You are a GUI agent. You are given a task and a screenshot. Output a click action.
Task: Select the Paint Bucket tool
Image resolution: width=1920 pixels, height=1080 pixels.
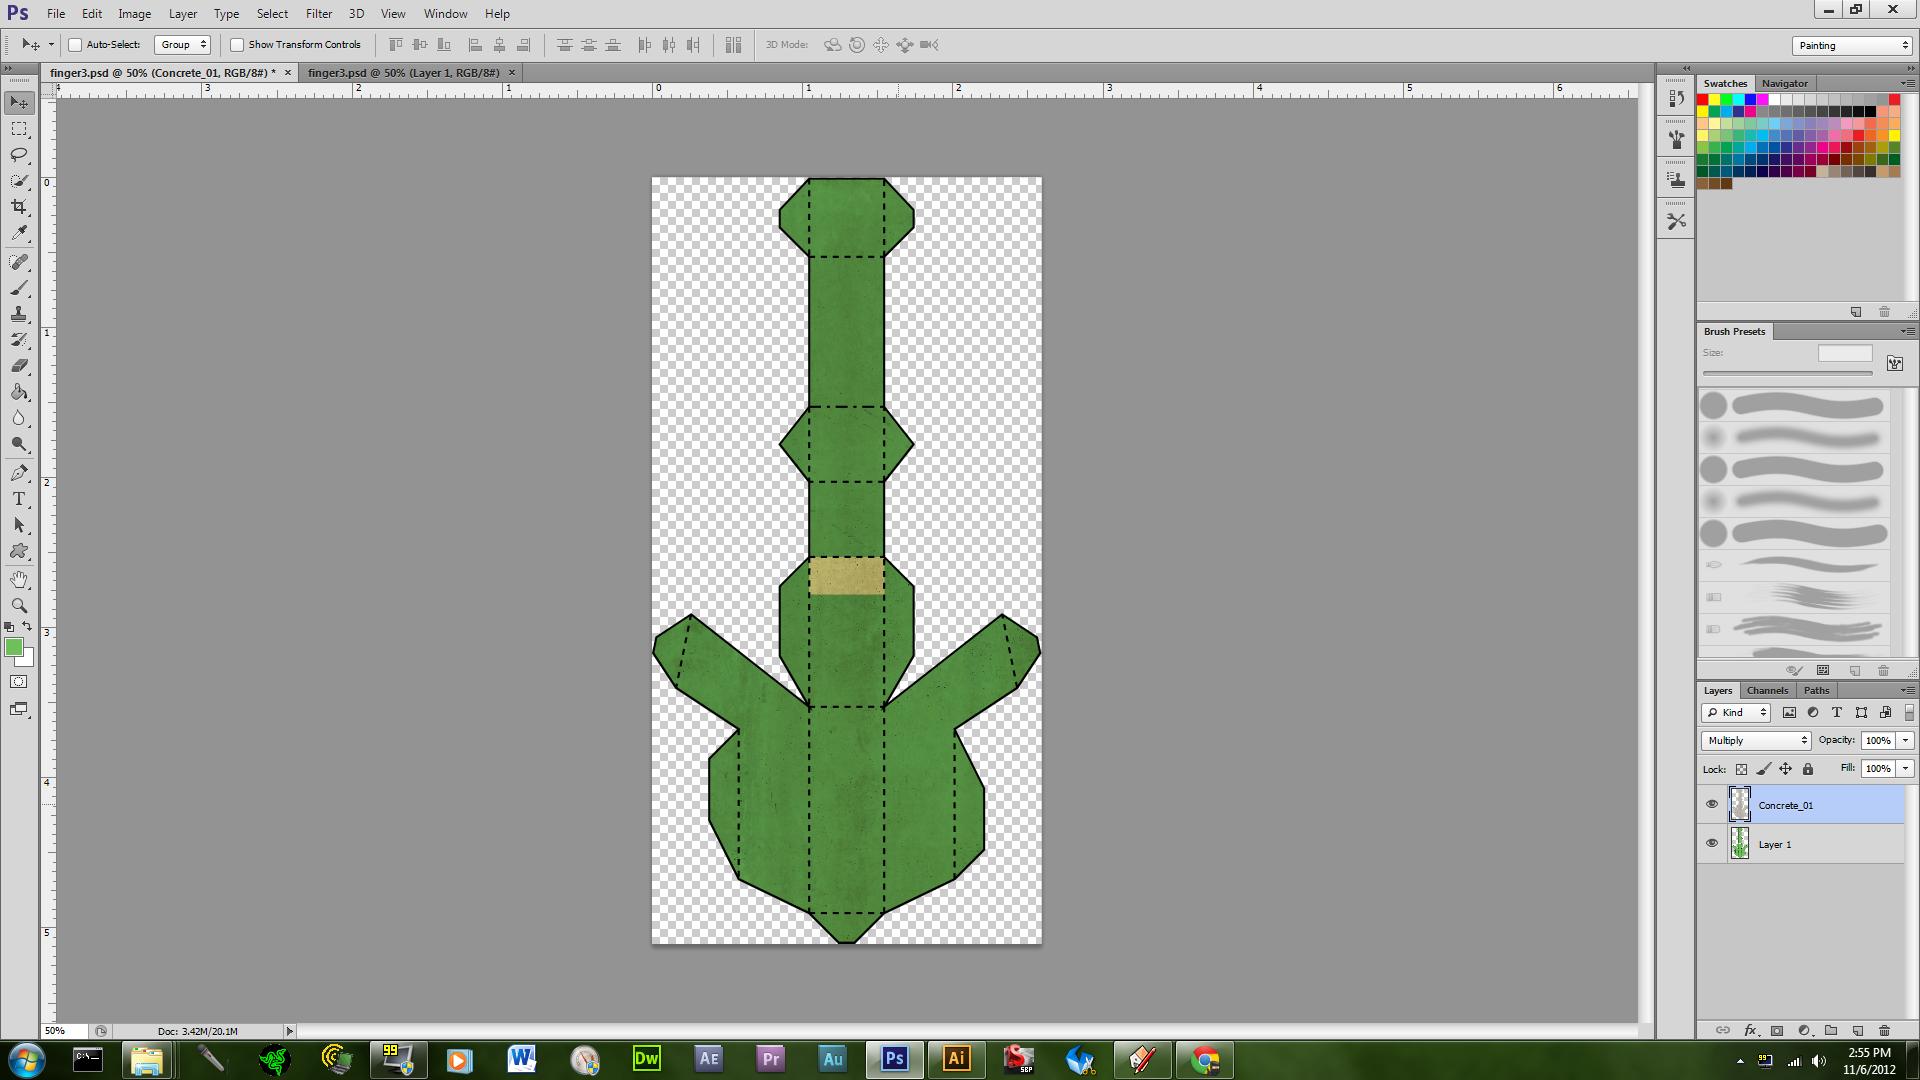[x=19, y=392]
